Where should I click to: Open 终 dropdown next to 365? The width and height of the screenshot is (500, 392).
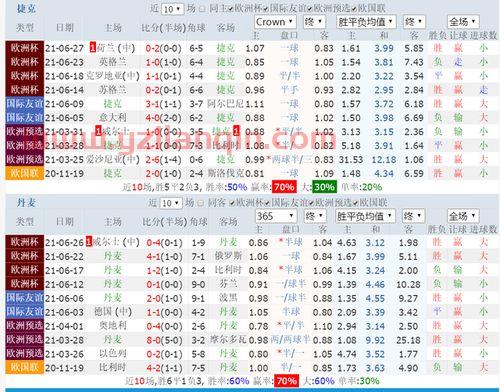tap(315, 216)
